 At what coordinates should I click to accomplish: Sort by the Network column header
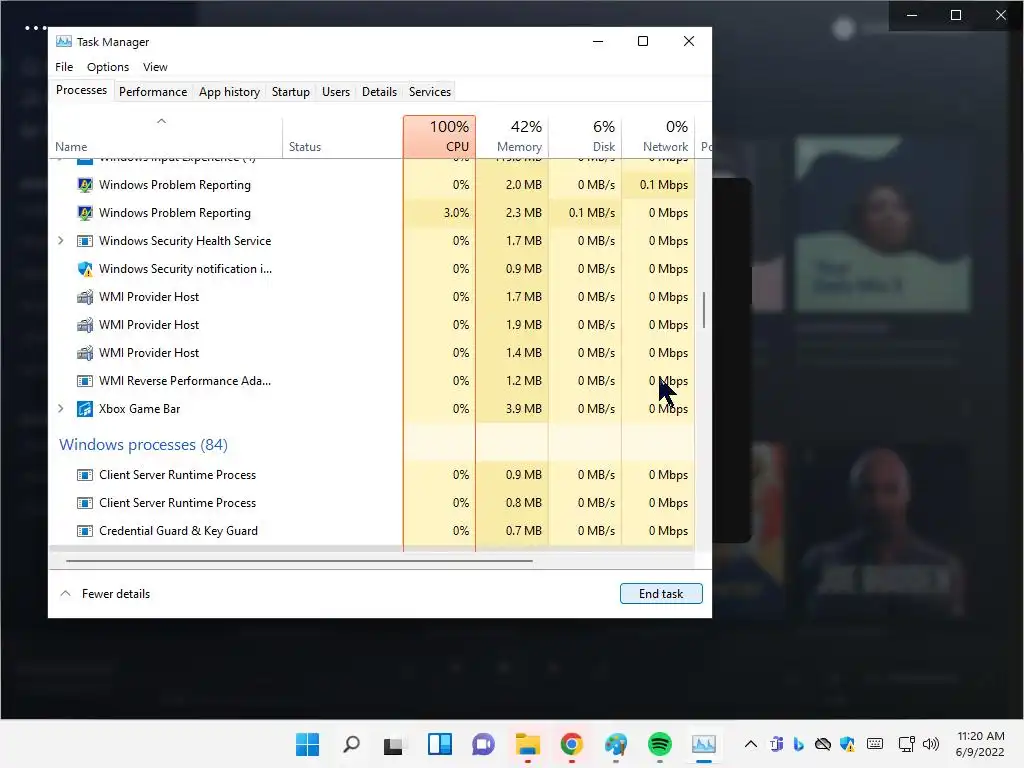pos(658,136)
